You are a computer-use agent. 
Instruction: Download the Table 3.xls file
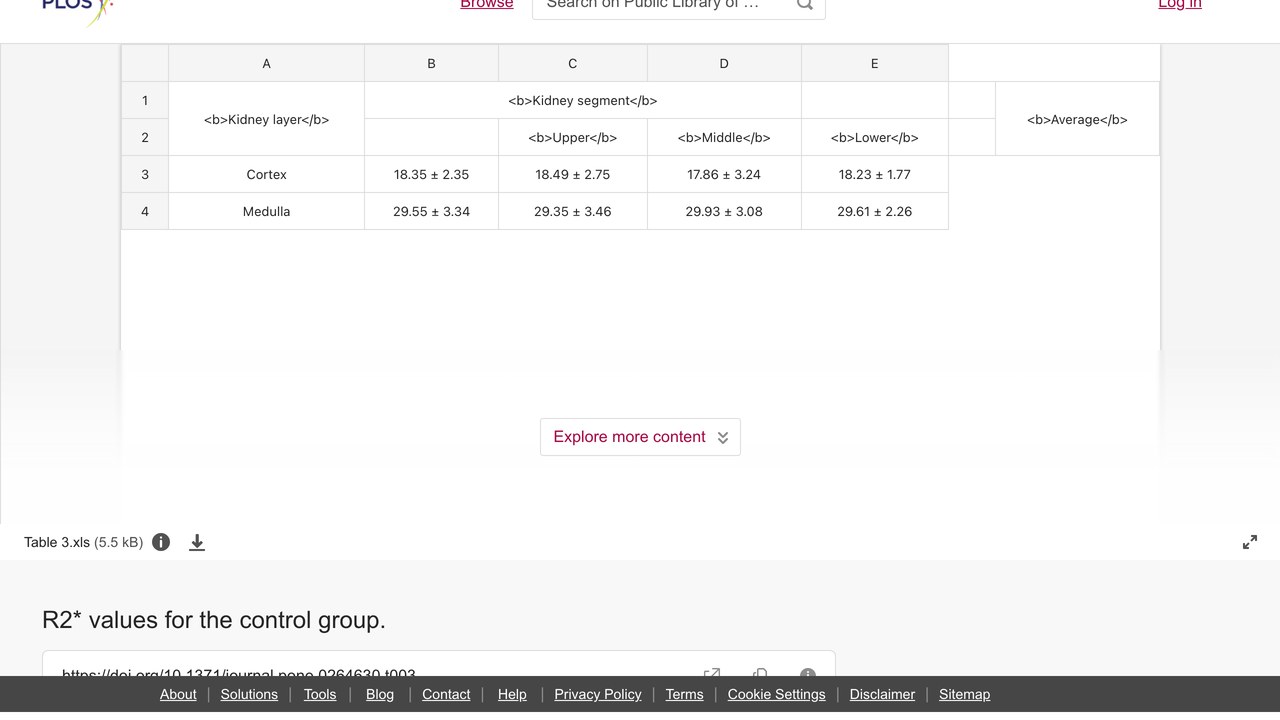(x=197, y=542)
